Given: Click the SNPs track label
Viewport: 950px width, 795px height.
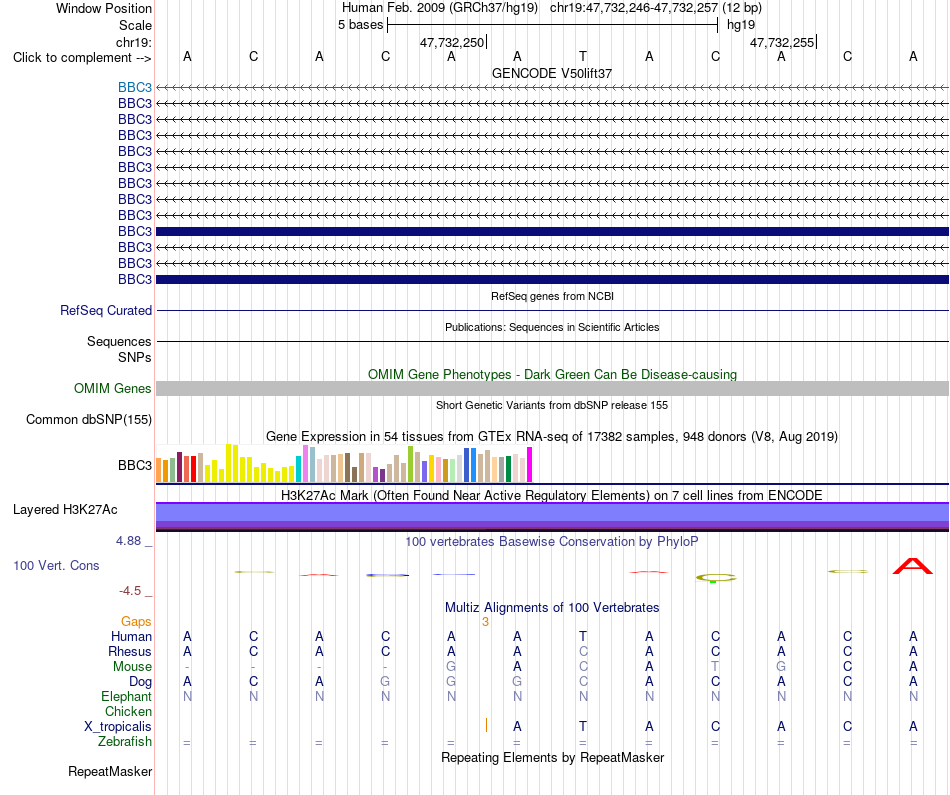Looking at the screenshot, I should click(x=135, y=358).
